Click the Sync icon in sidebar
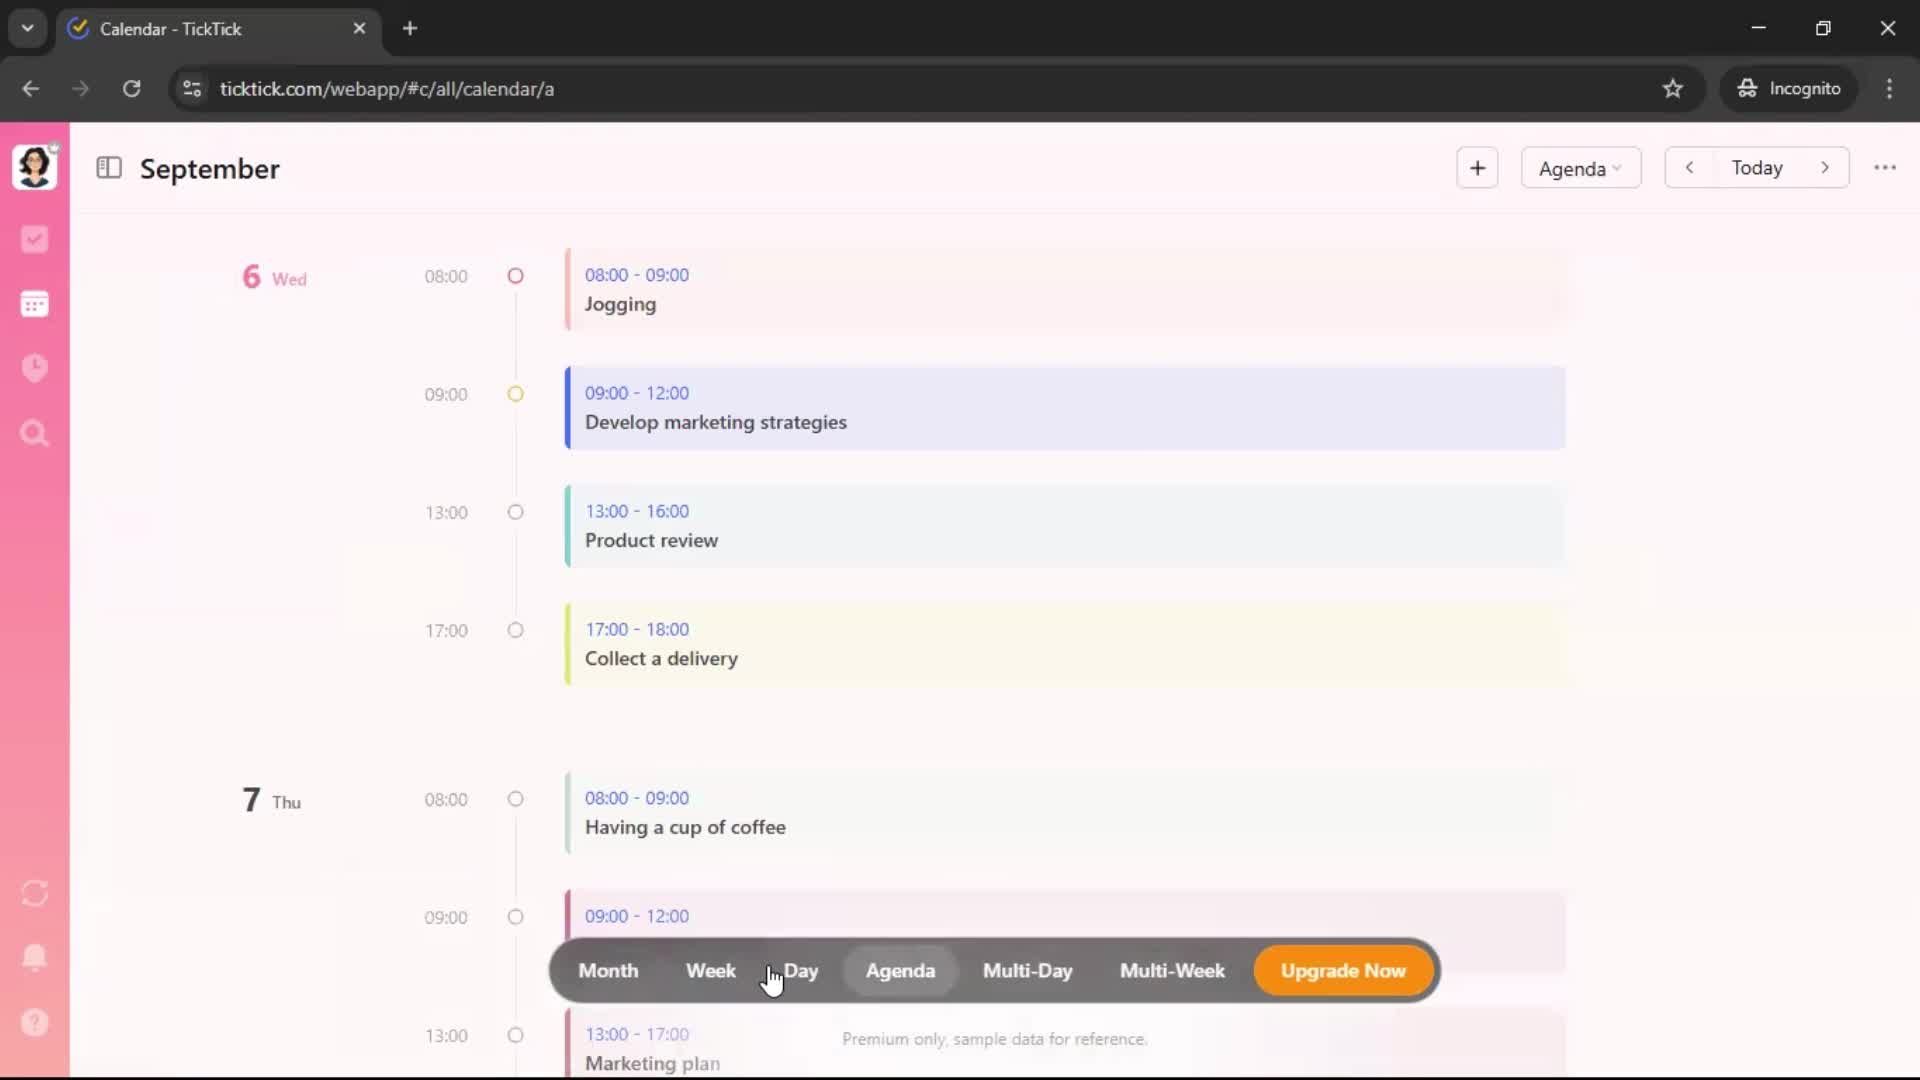The height and width of the screenshot is (1080, 1920). (34, 893)
